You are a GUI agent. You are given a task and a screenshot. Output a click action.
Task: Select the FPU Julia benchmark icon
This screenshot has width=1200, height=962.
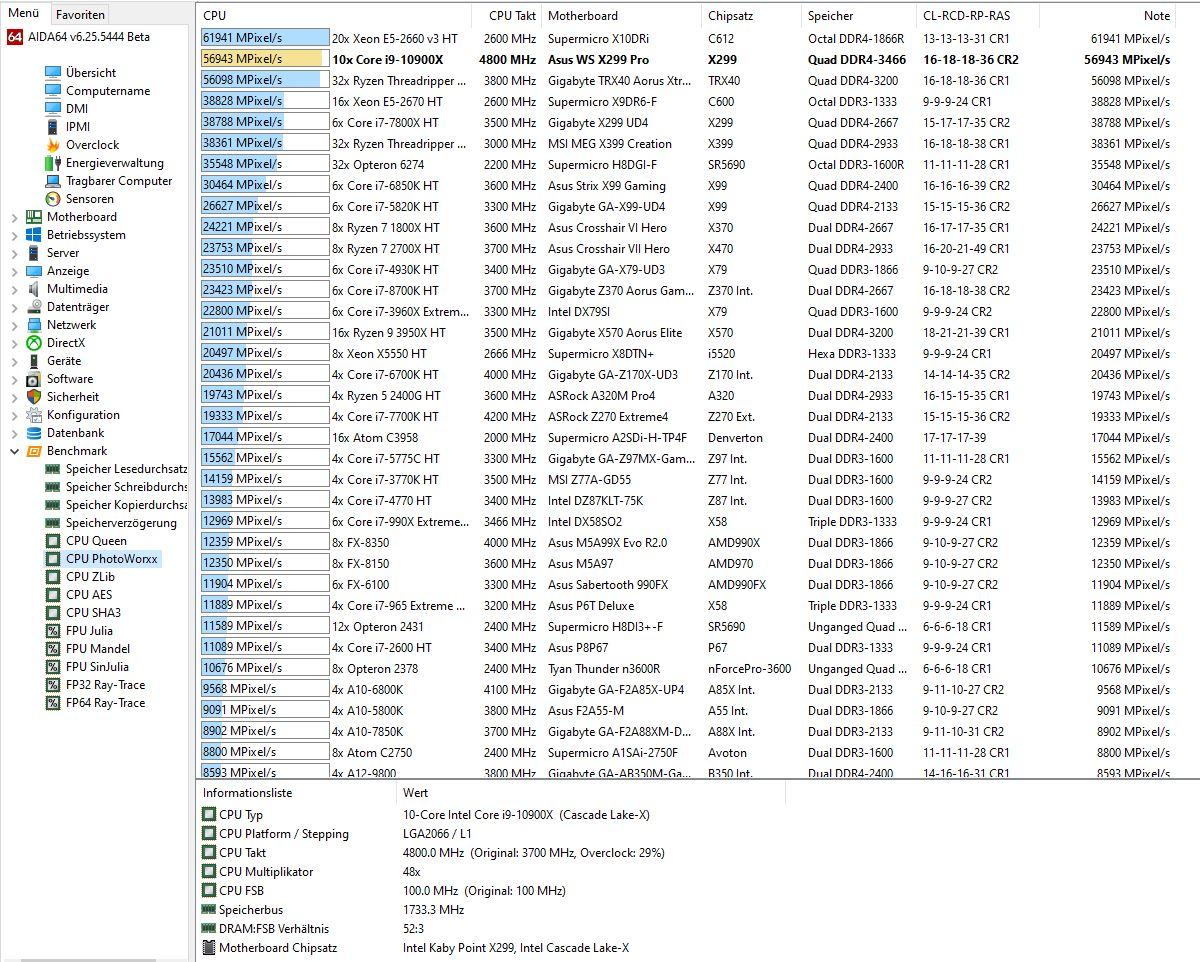pyautogui.click(x=53, y=631)
